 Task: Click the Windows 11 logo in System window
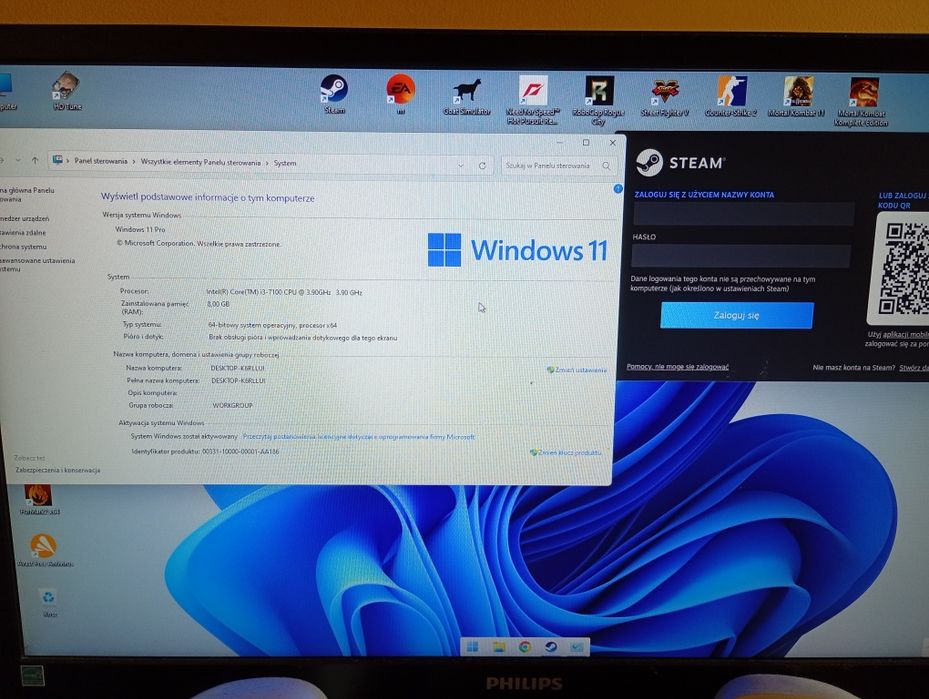click(x=518, y=250)
